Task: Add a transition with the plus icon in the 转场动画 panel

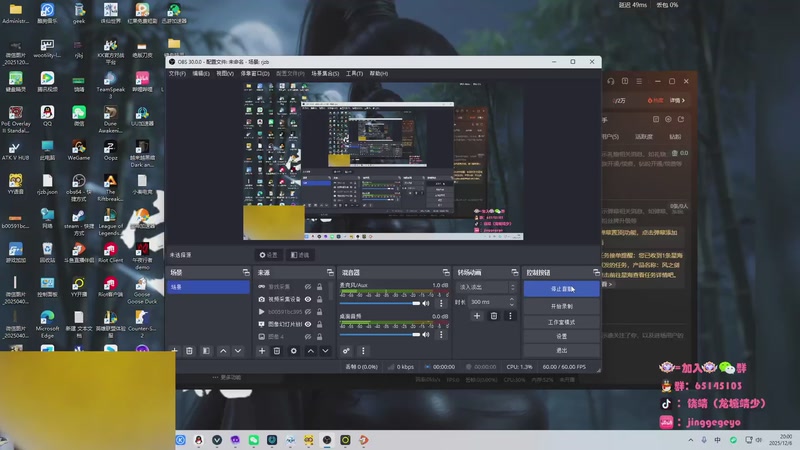Action: [x=477, y=316]
